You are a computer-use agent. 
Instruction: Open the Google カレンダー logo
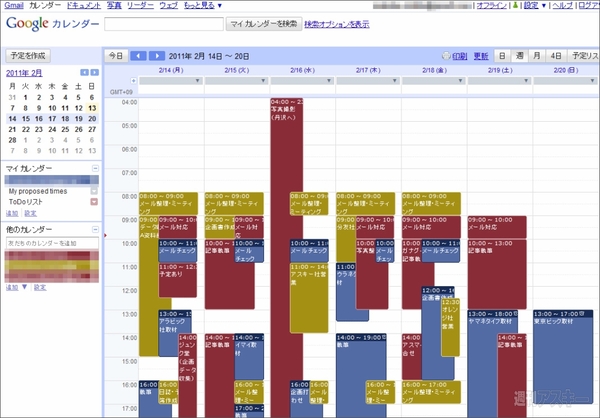(52, 24)
